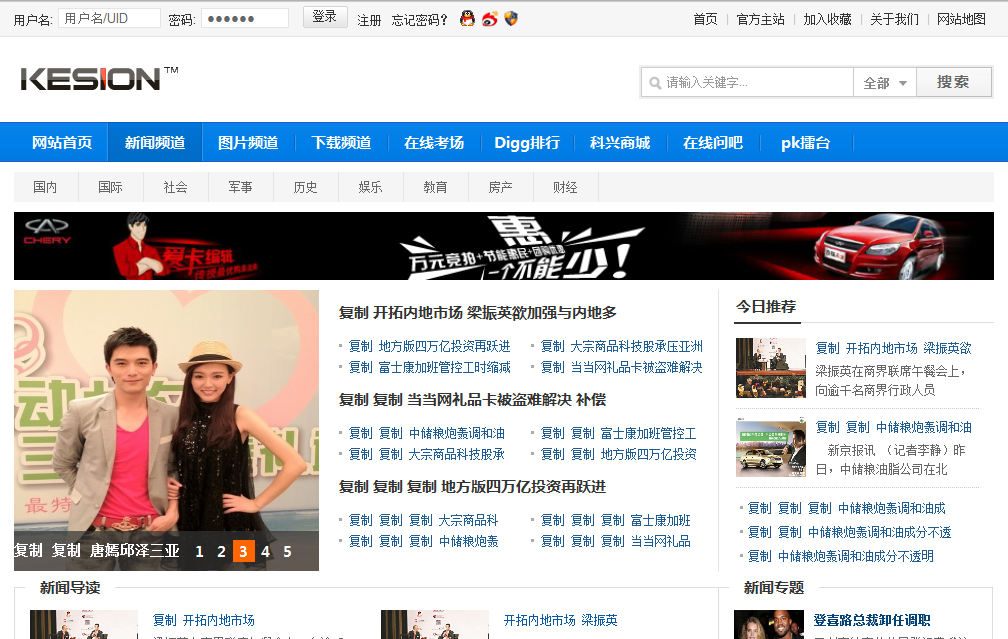Viewport: 1008px width, 639px height.
Task: Switch slideshow to slide 5
Action: click(287, 551)
